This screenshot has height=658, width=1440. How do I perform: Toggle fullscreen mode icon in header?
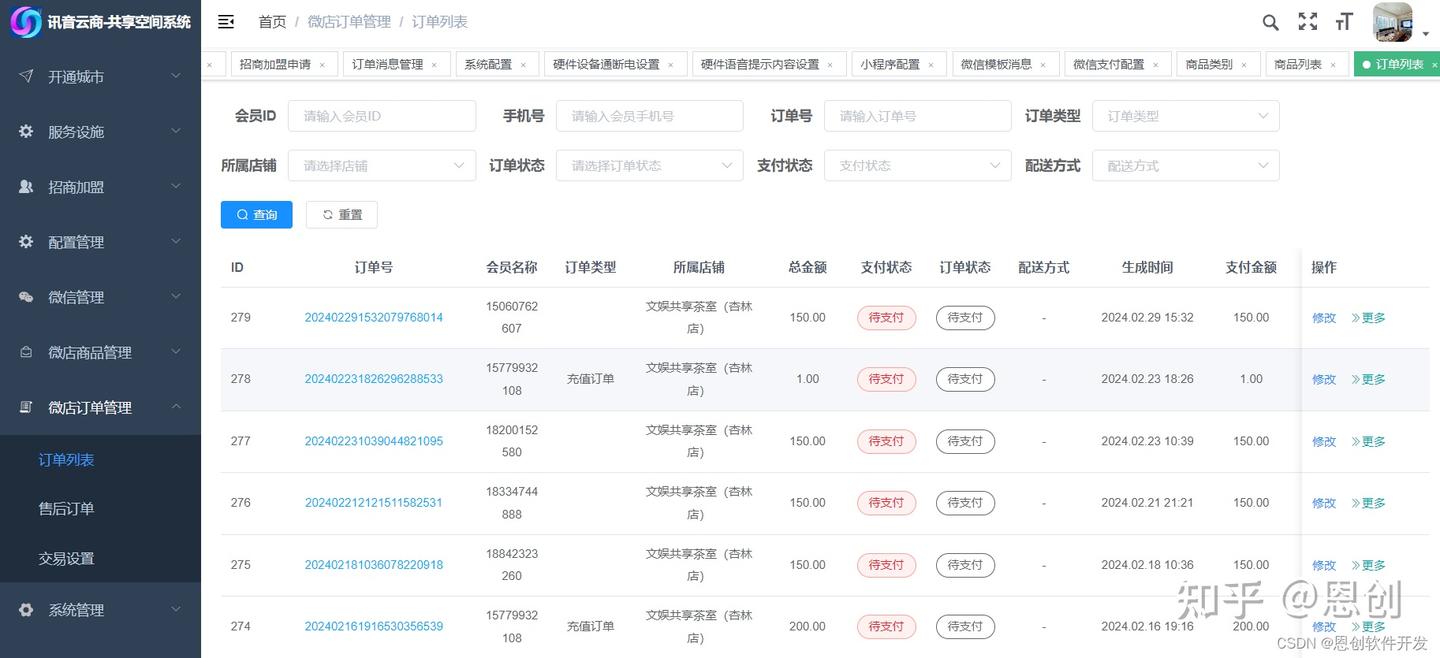coord(1307,22)
